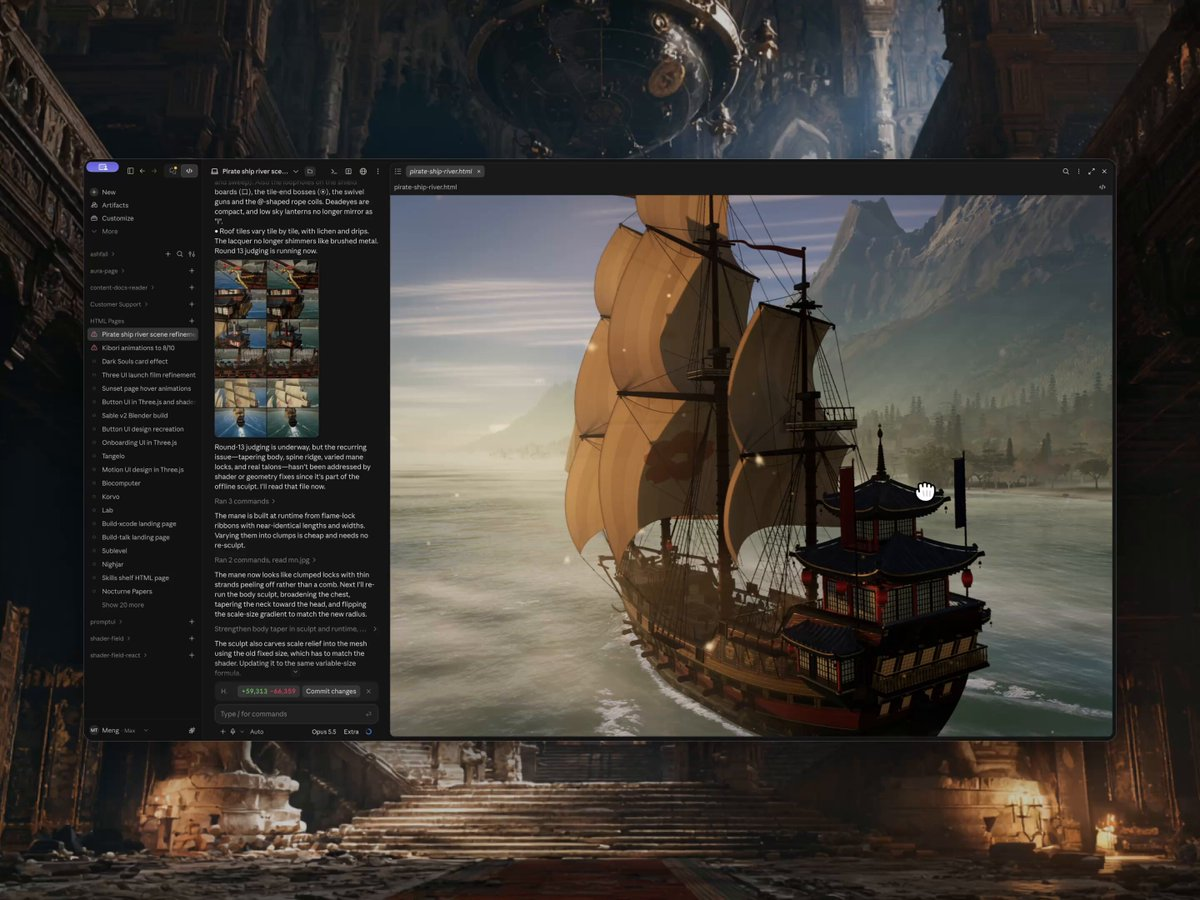Screen dimensions: 1200x900
Task: Click the folder icon beside the chat title
Action: click(310, 171)
